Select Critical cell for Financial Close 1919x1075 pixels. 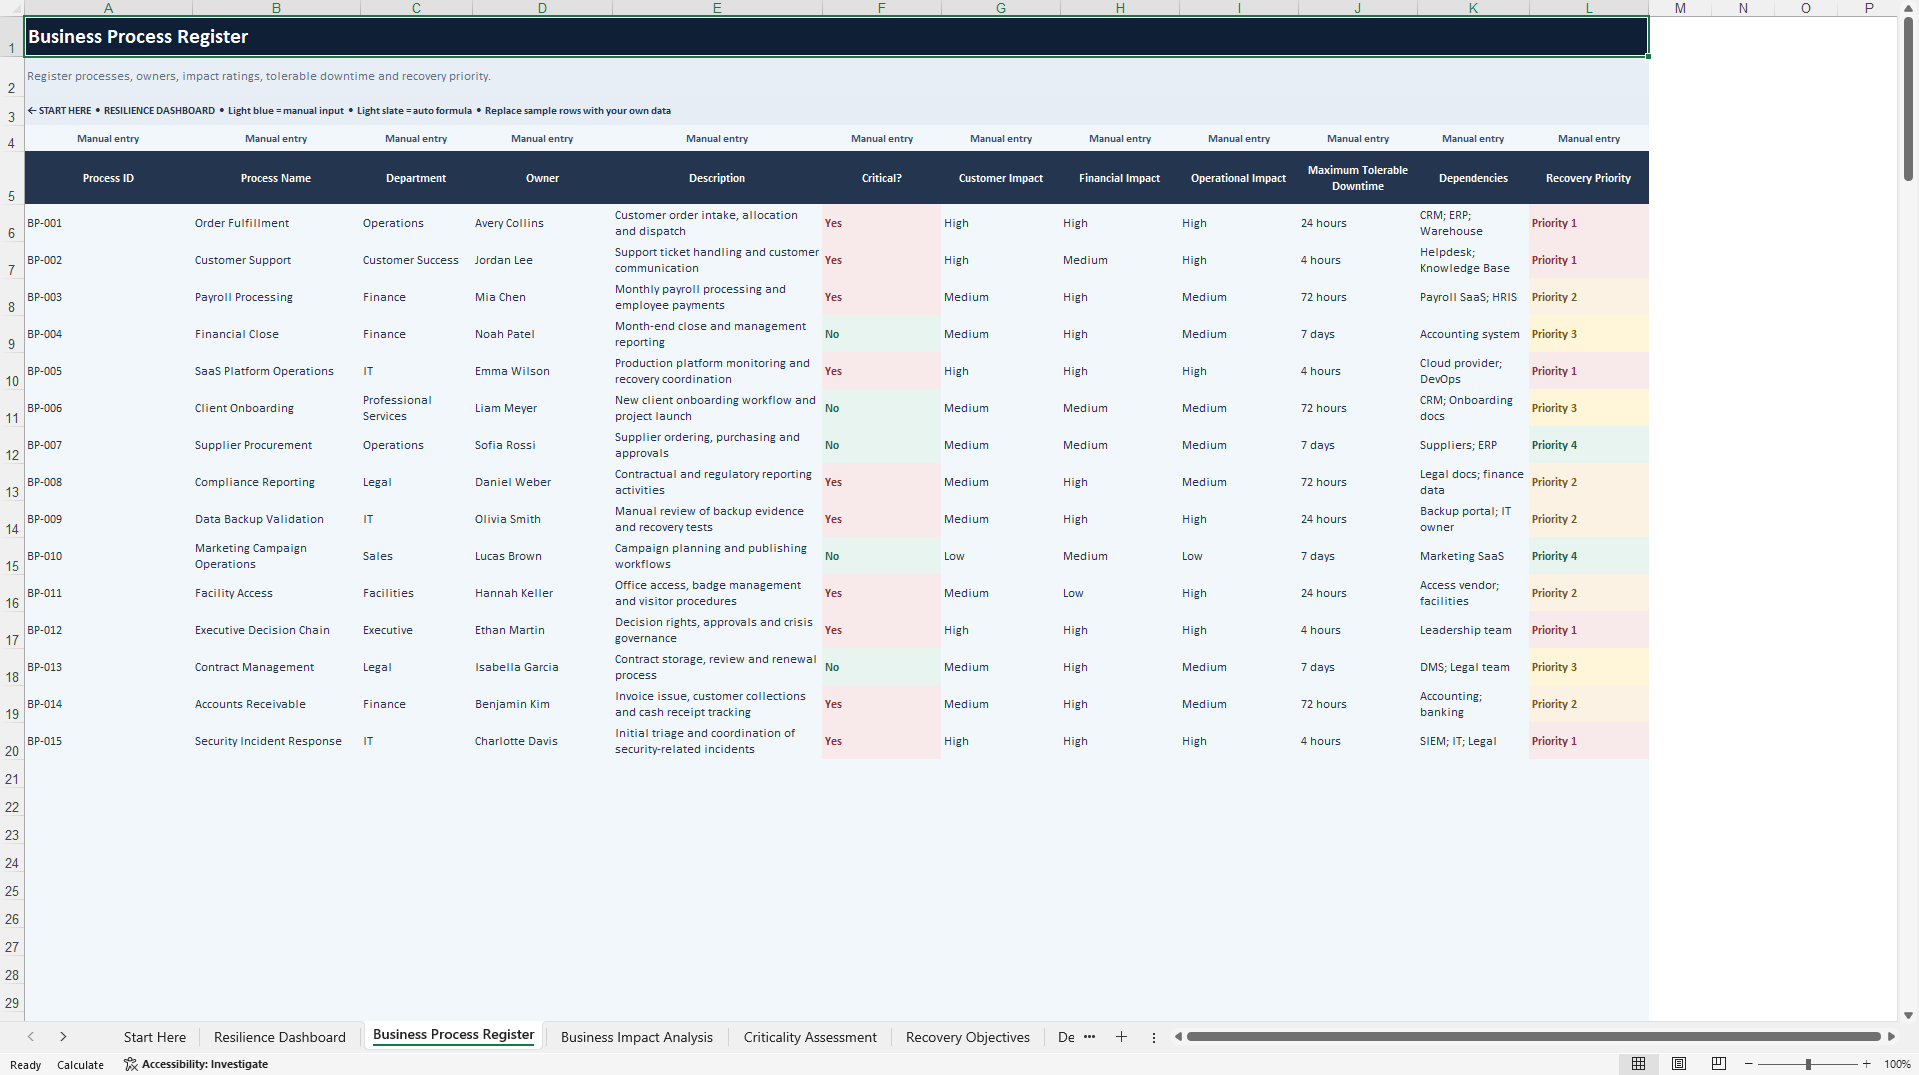(881, 334)
